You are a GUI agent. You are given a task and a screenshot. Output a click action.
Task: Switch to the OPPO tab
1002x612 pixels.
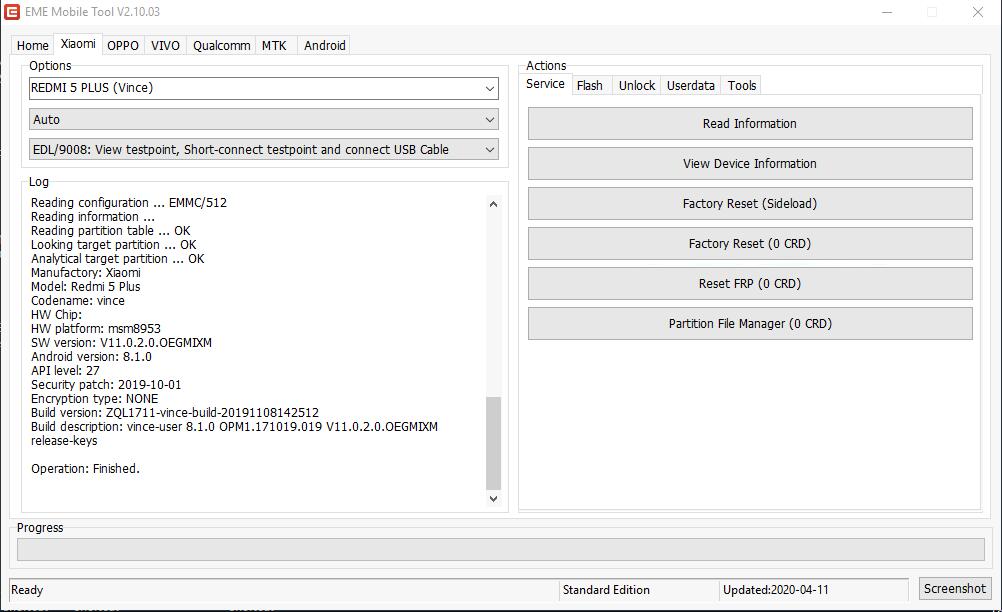[123, 45]
